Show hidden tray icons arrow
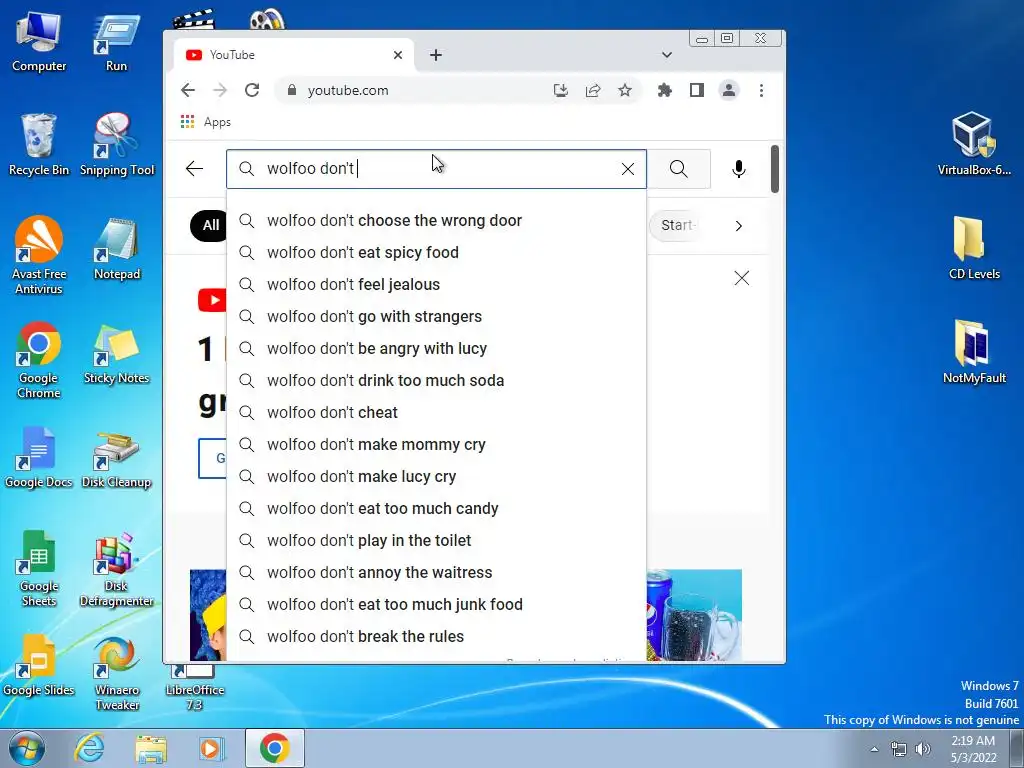The height and width of the screenshot is (768, 1024). pos(874,749)
